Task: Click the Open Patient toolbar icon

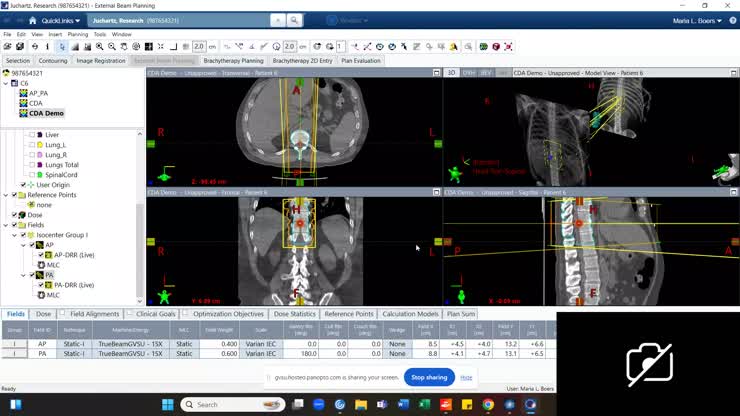Action: click(7, 46)
